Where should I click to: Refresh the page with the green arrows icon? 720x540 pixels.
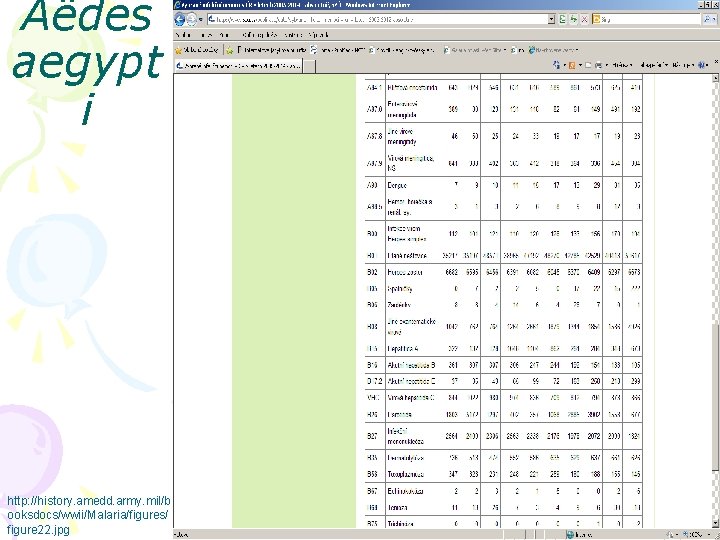pos(574,19)
